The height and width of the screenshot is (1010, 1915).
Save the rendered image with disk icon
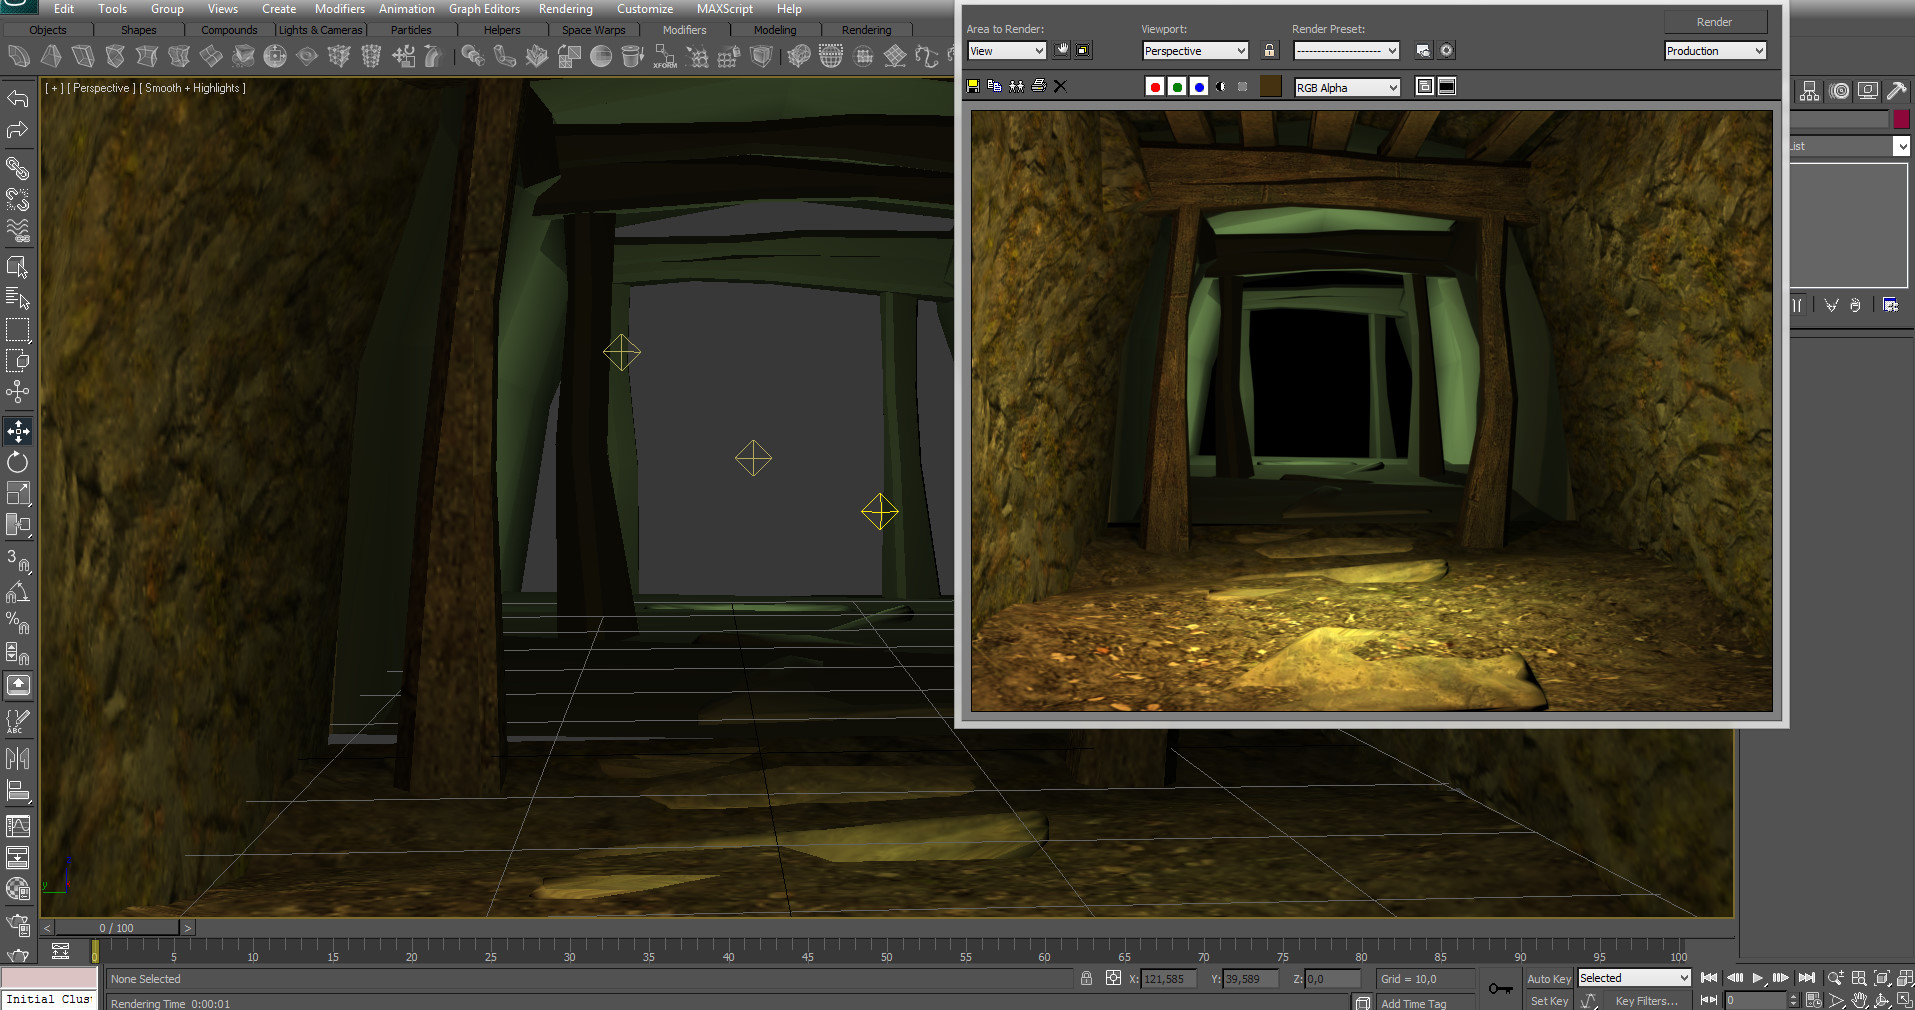(x=973, y=87)
